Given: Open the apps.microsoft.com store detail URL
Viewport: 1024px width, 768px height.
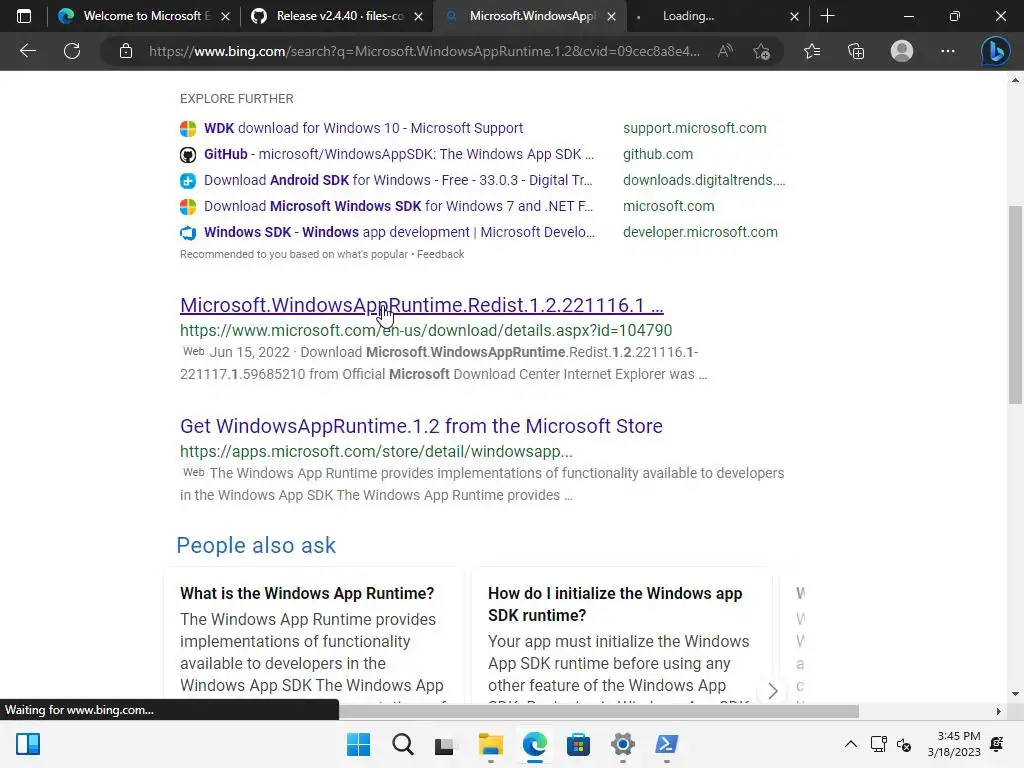Looking at the screenshot, I should [x=376, y=451].
